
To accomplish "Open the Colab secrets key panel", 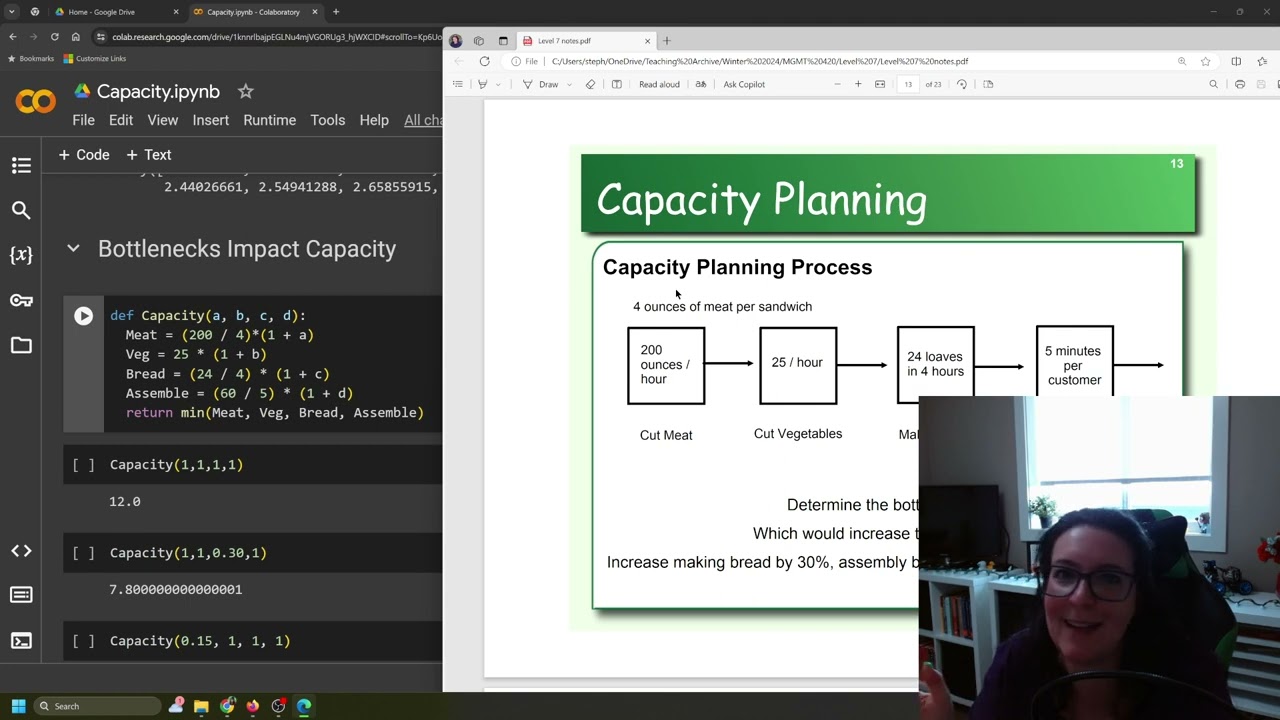I will pos(21,300).
